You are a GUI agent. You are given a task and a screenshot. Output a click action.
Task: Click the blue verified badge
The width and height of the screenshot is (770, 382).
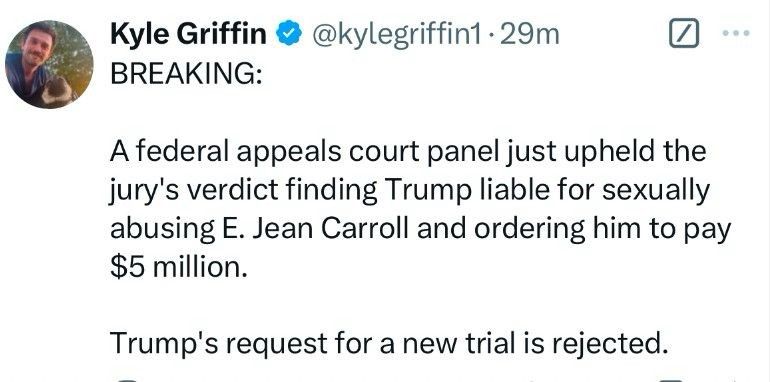(x=290, y=34)
